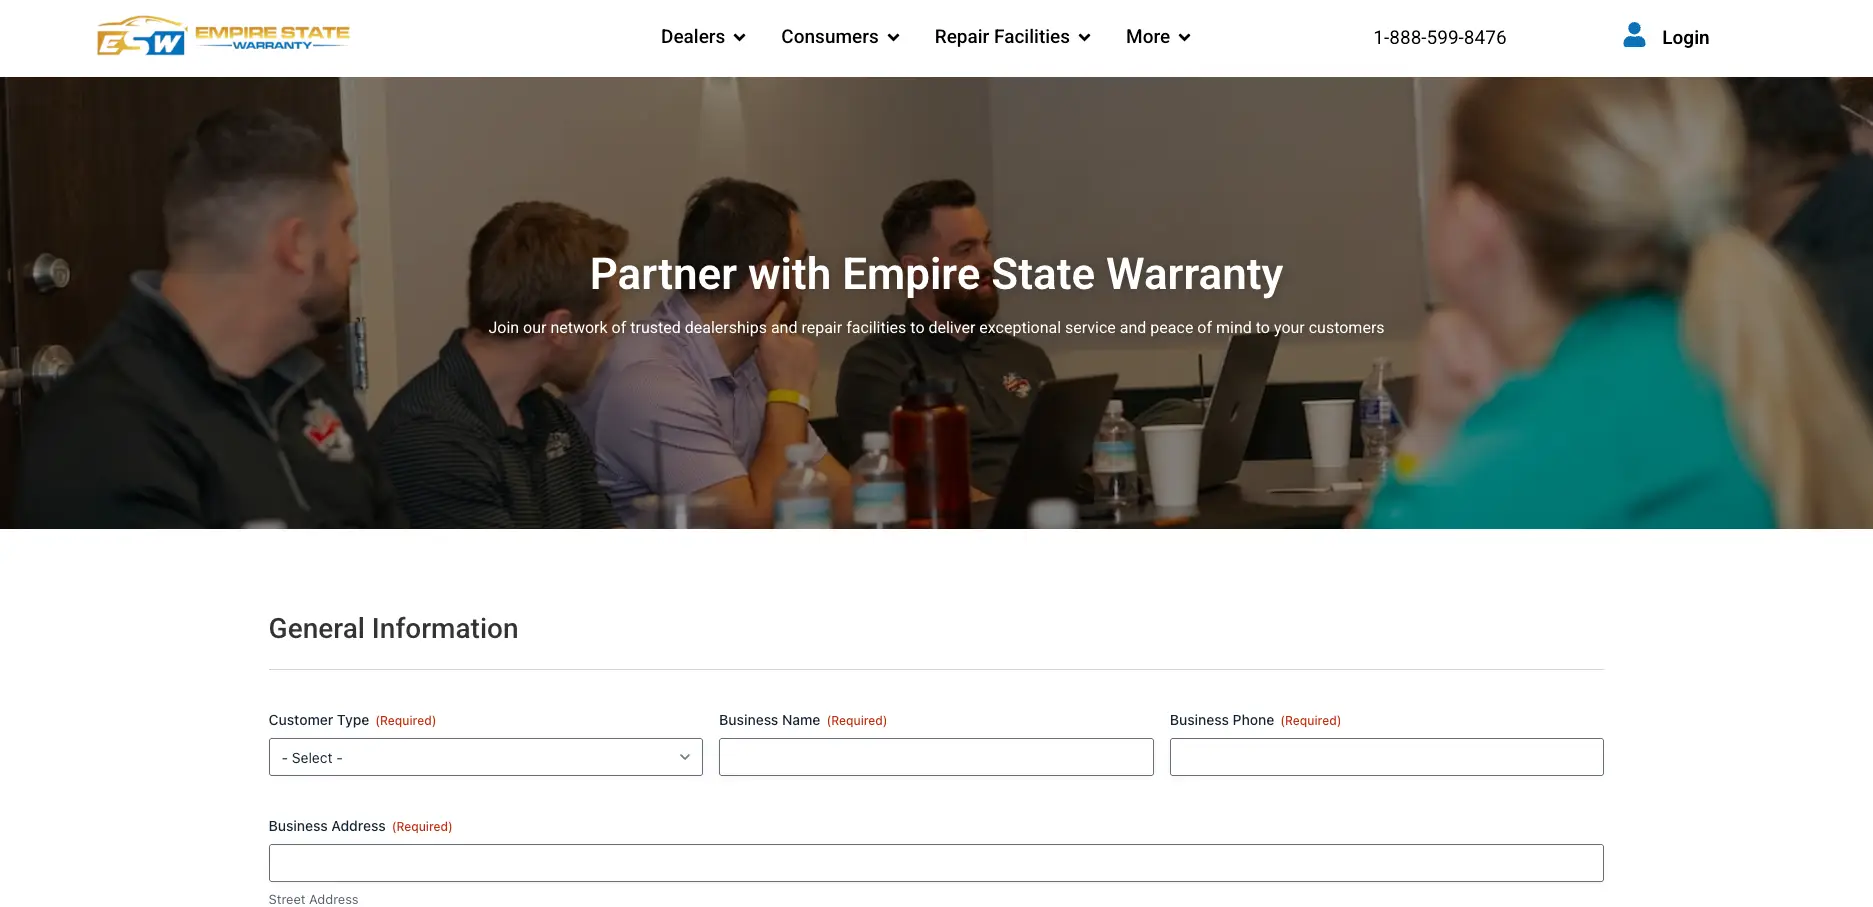Click the Login link
Image resolution: width=1873 pixels, height=907 pixels.
1685,38
